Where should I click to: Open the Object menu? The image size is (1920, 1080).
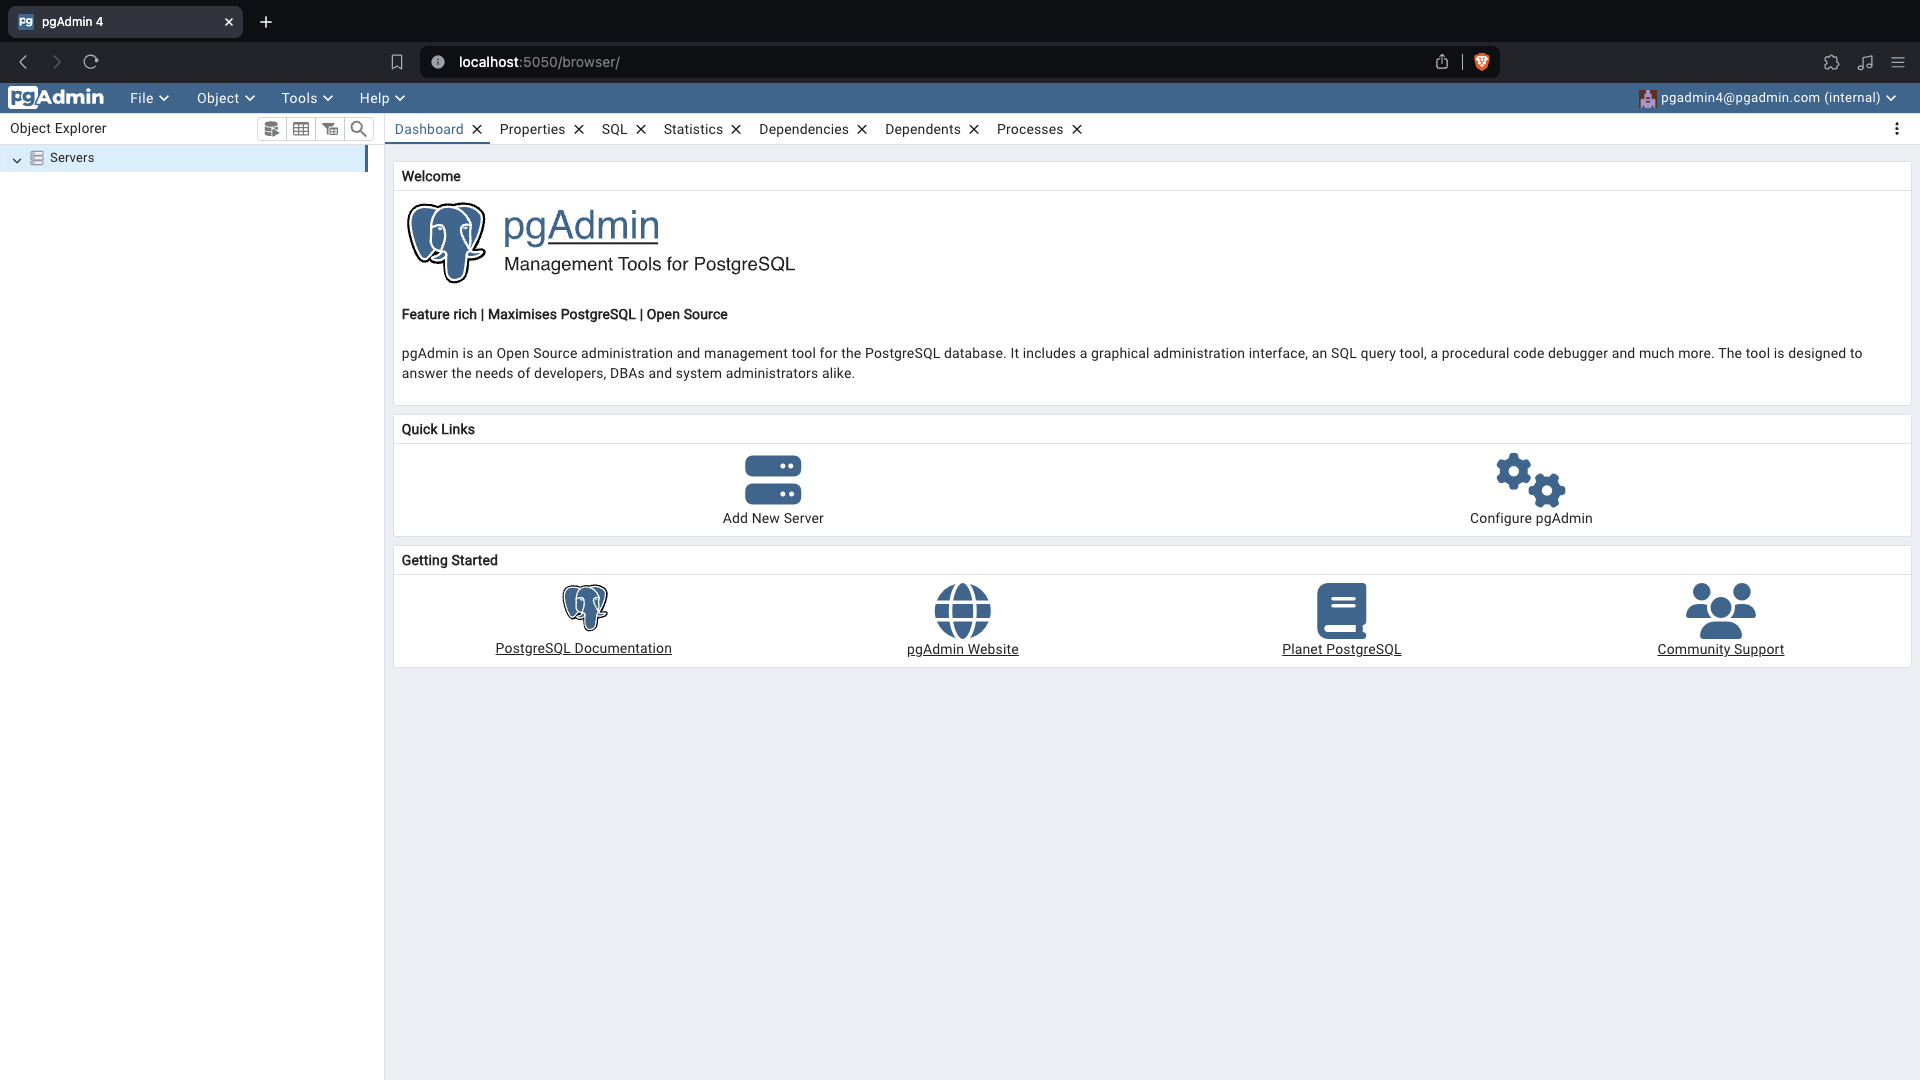[x=225, y=98]
